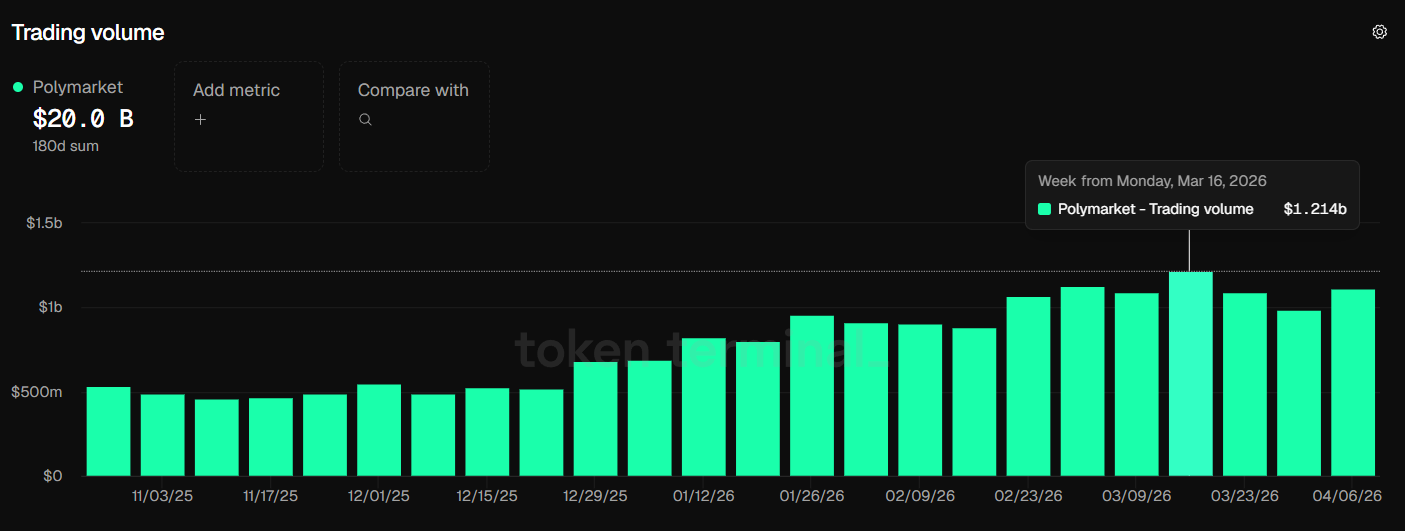Click the bar above the 03/09/26 label
This screenshot has width=1405, height=531.
click(x=1137, y=384)
